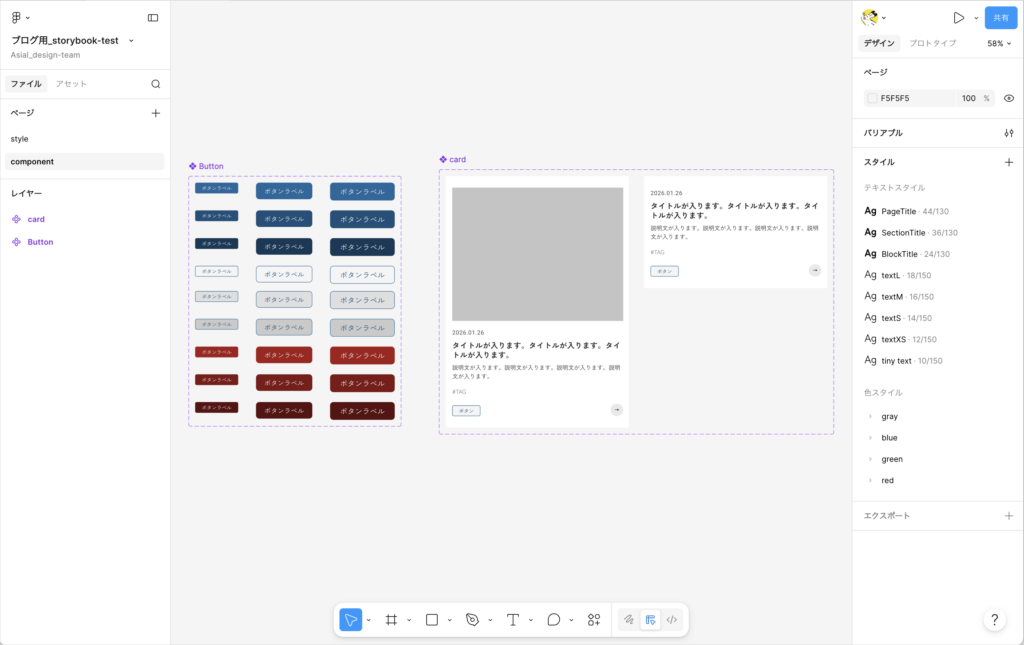
Task: Select the Pen tool
Action: tap(472, 620)
